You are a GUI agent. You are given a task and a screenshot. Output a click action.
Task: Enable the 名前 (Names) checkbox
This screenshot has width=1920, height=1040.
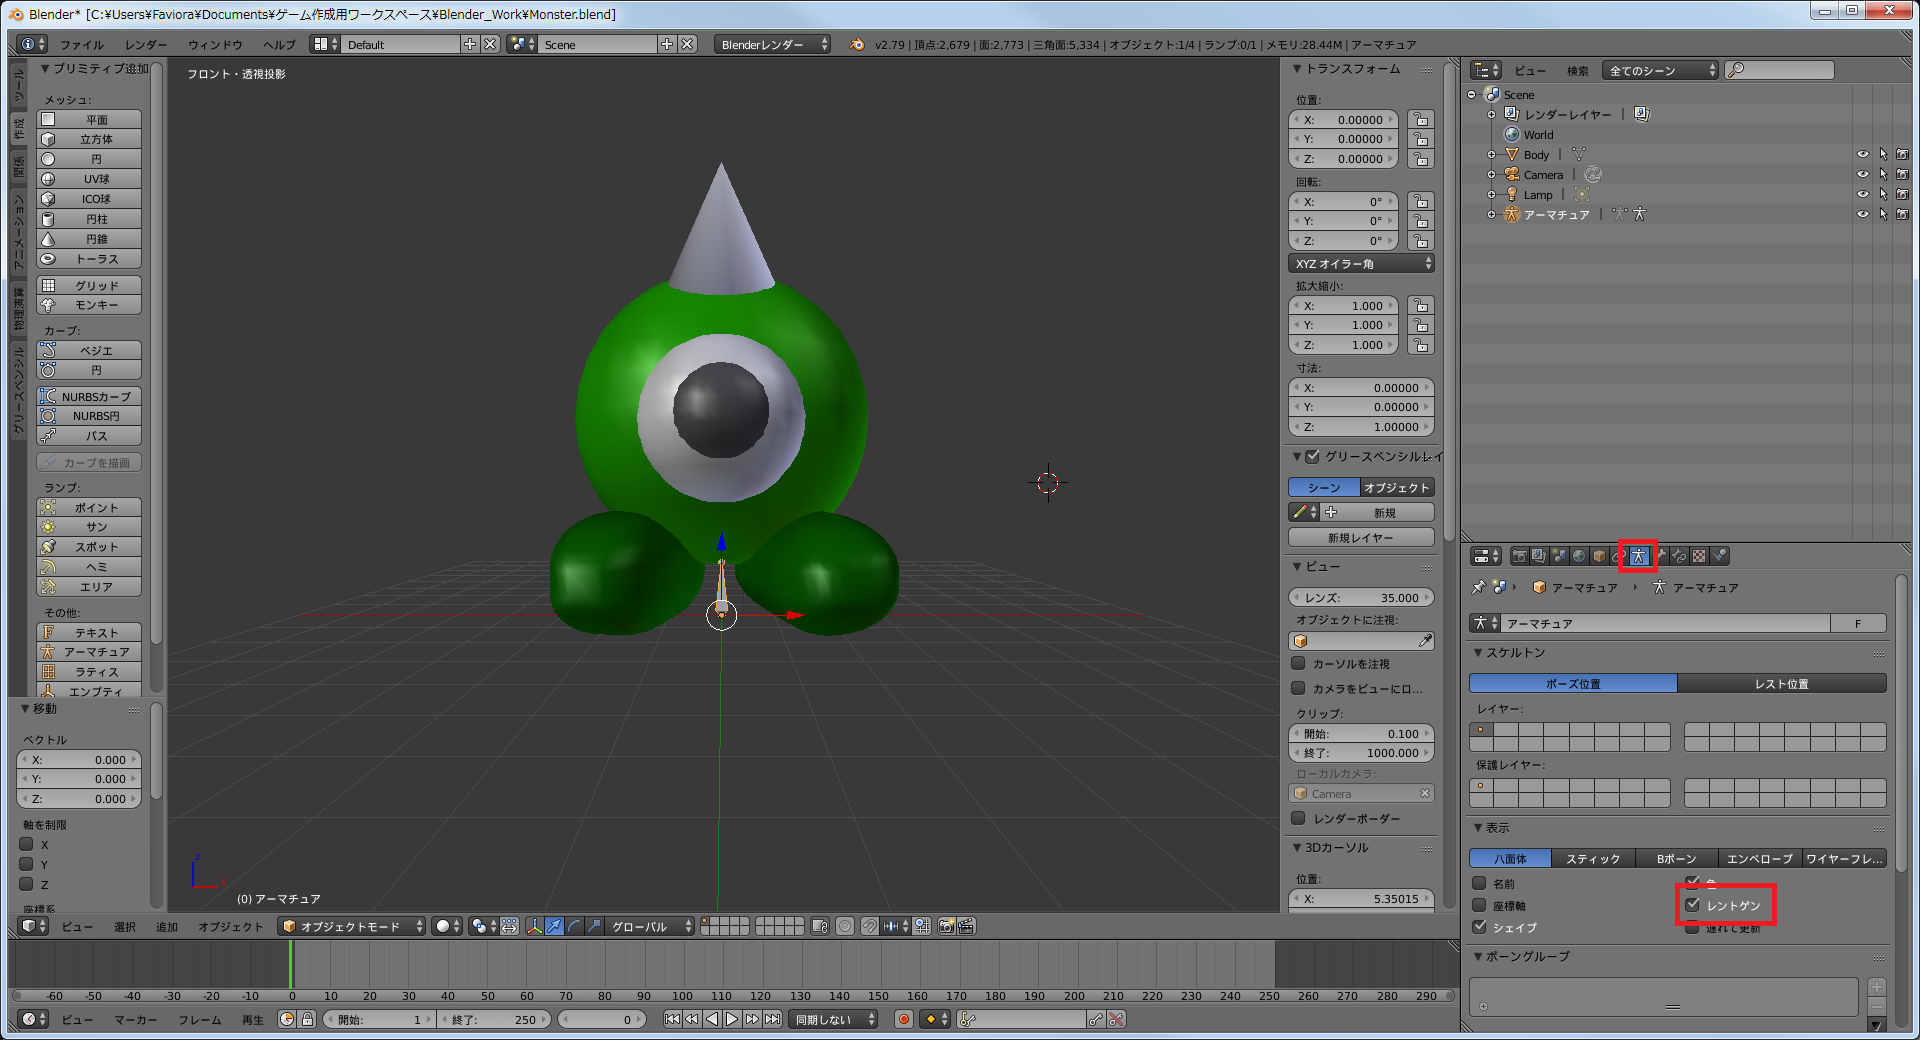pyautogui.click(x=1479, y=883)
